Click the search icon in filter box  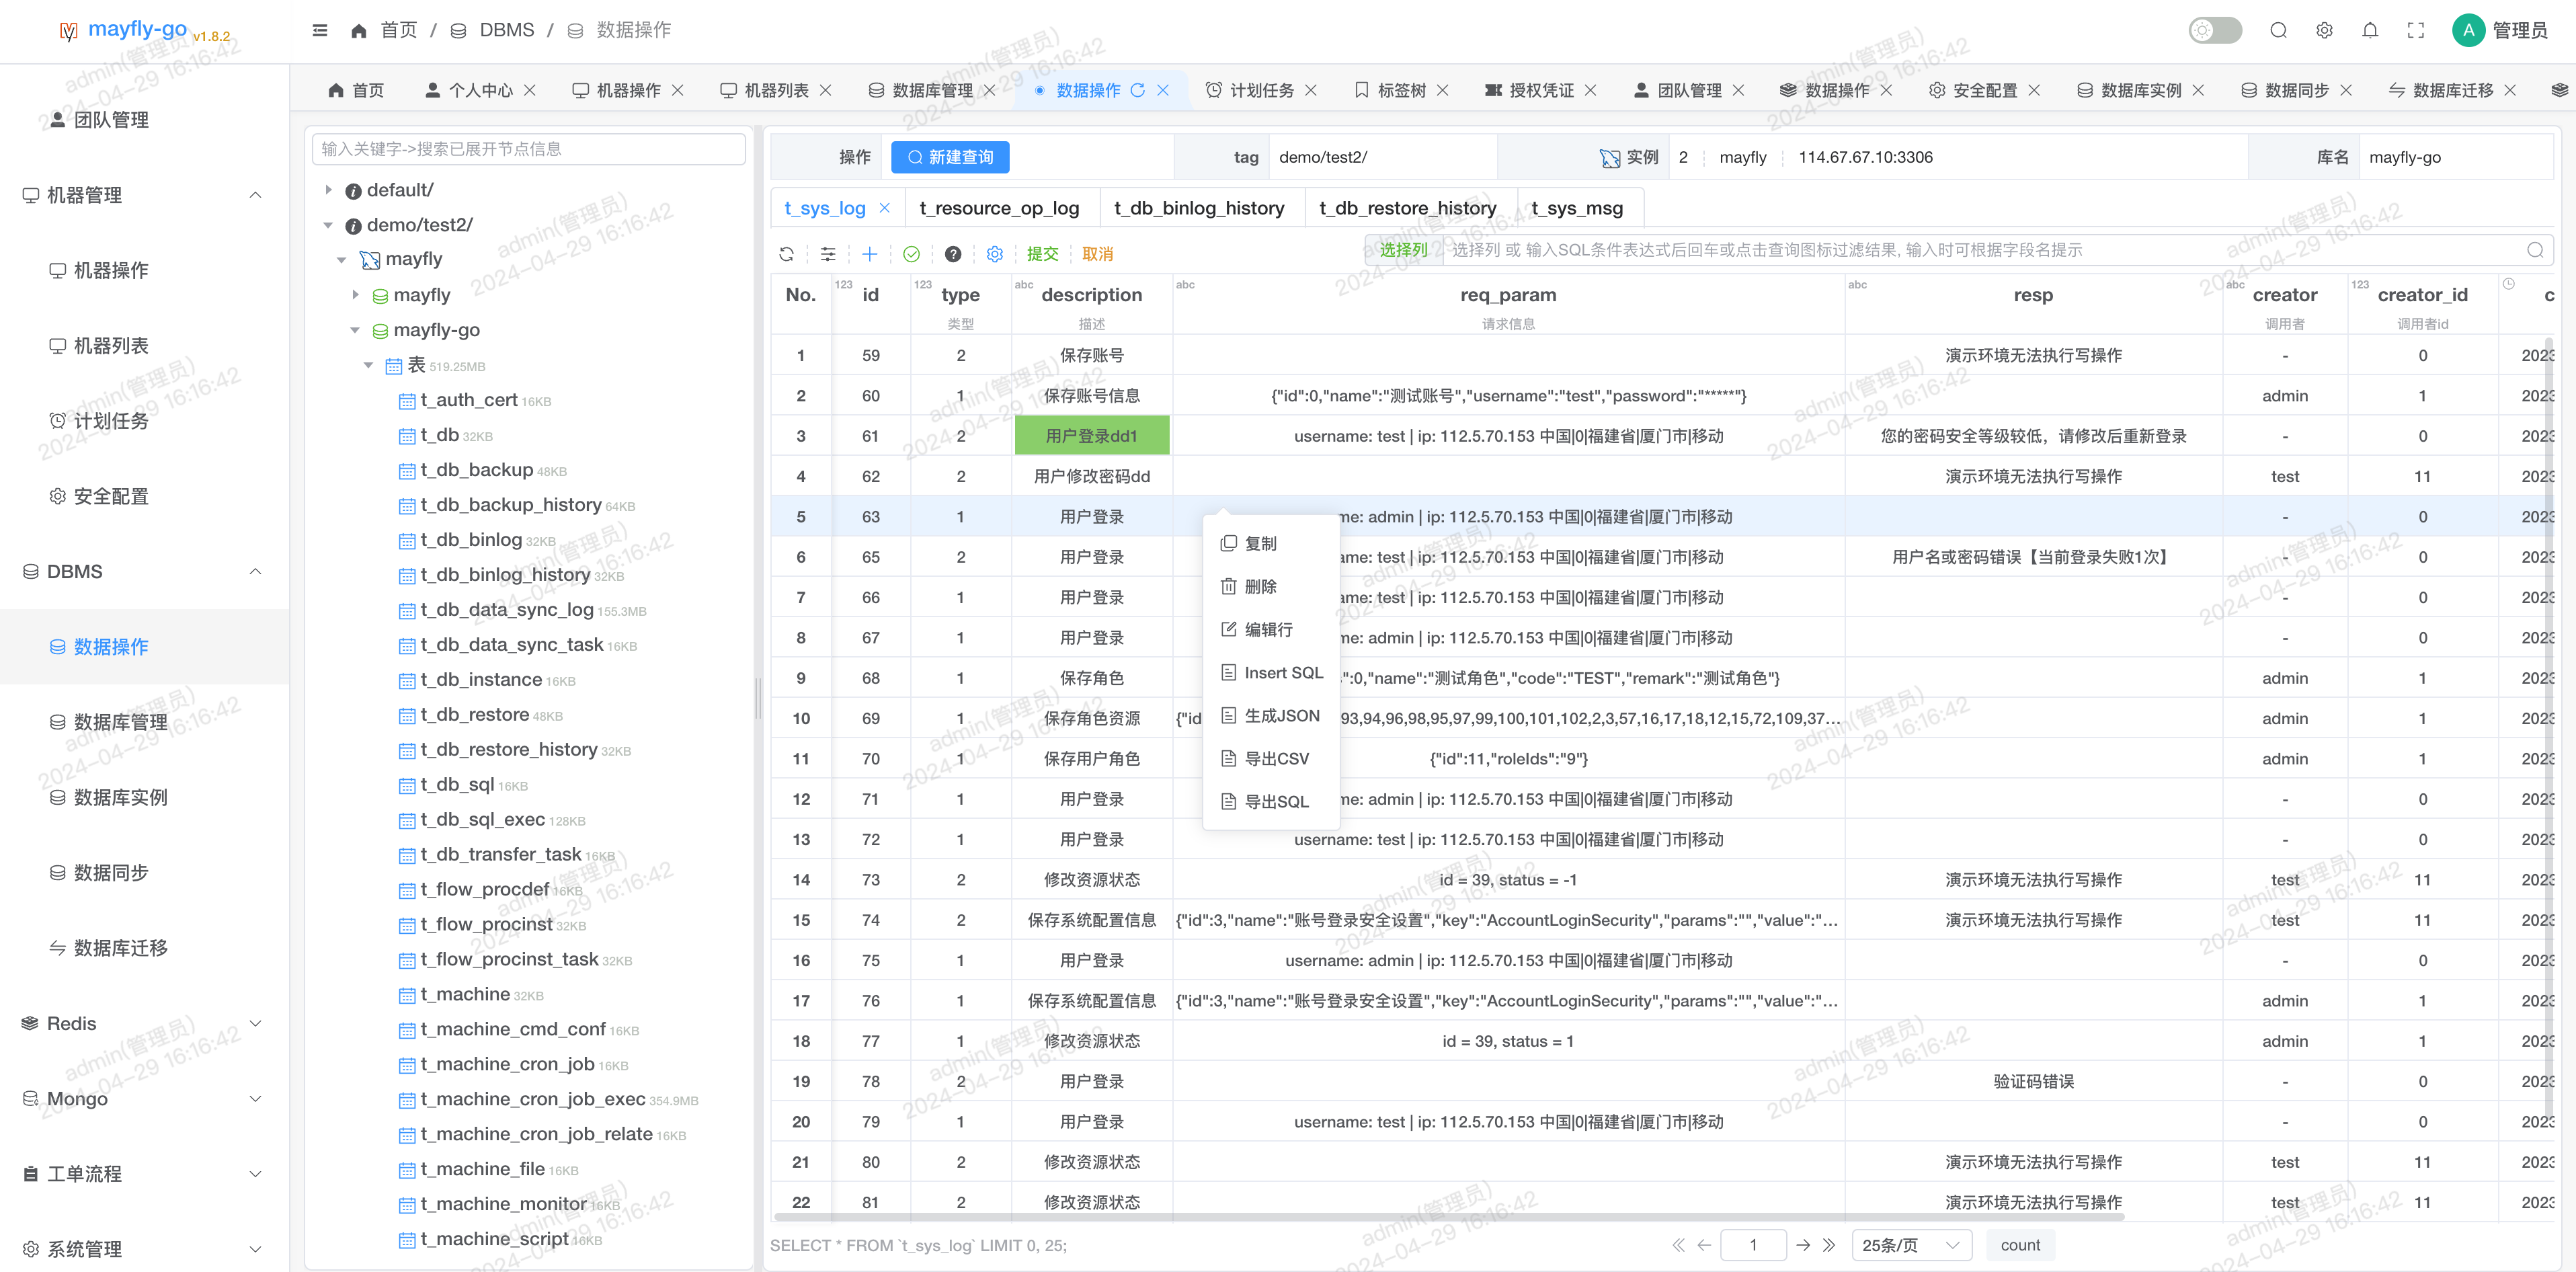pyautogui.click(x=2535, y=250)
